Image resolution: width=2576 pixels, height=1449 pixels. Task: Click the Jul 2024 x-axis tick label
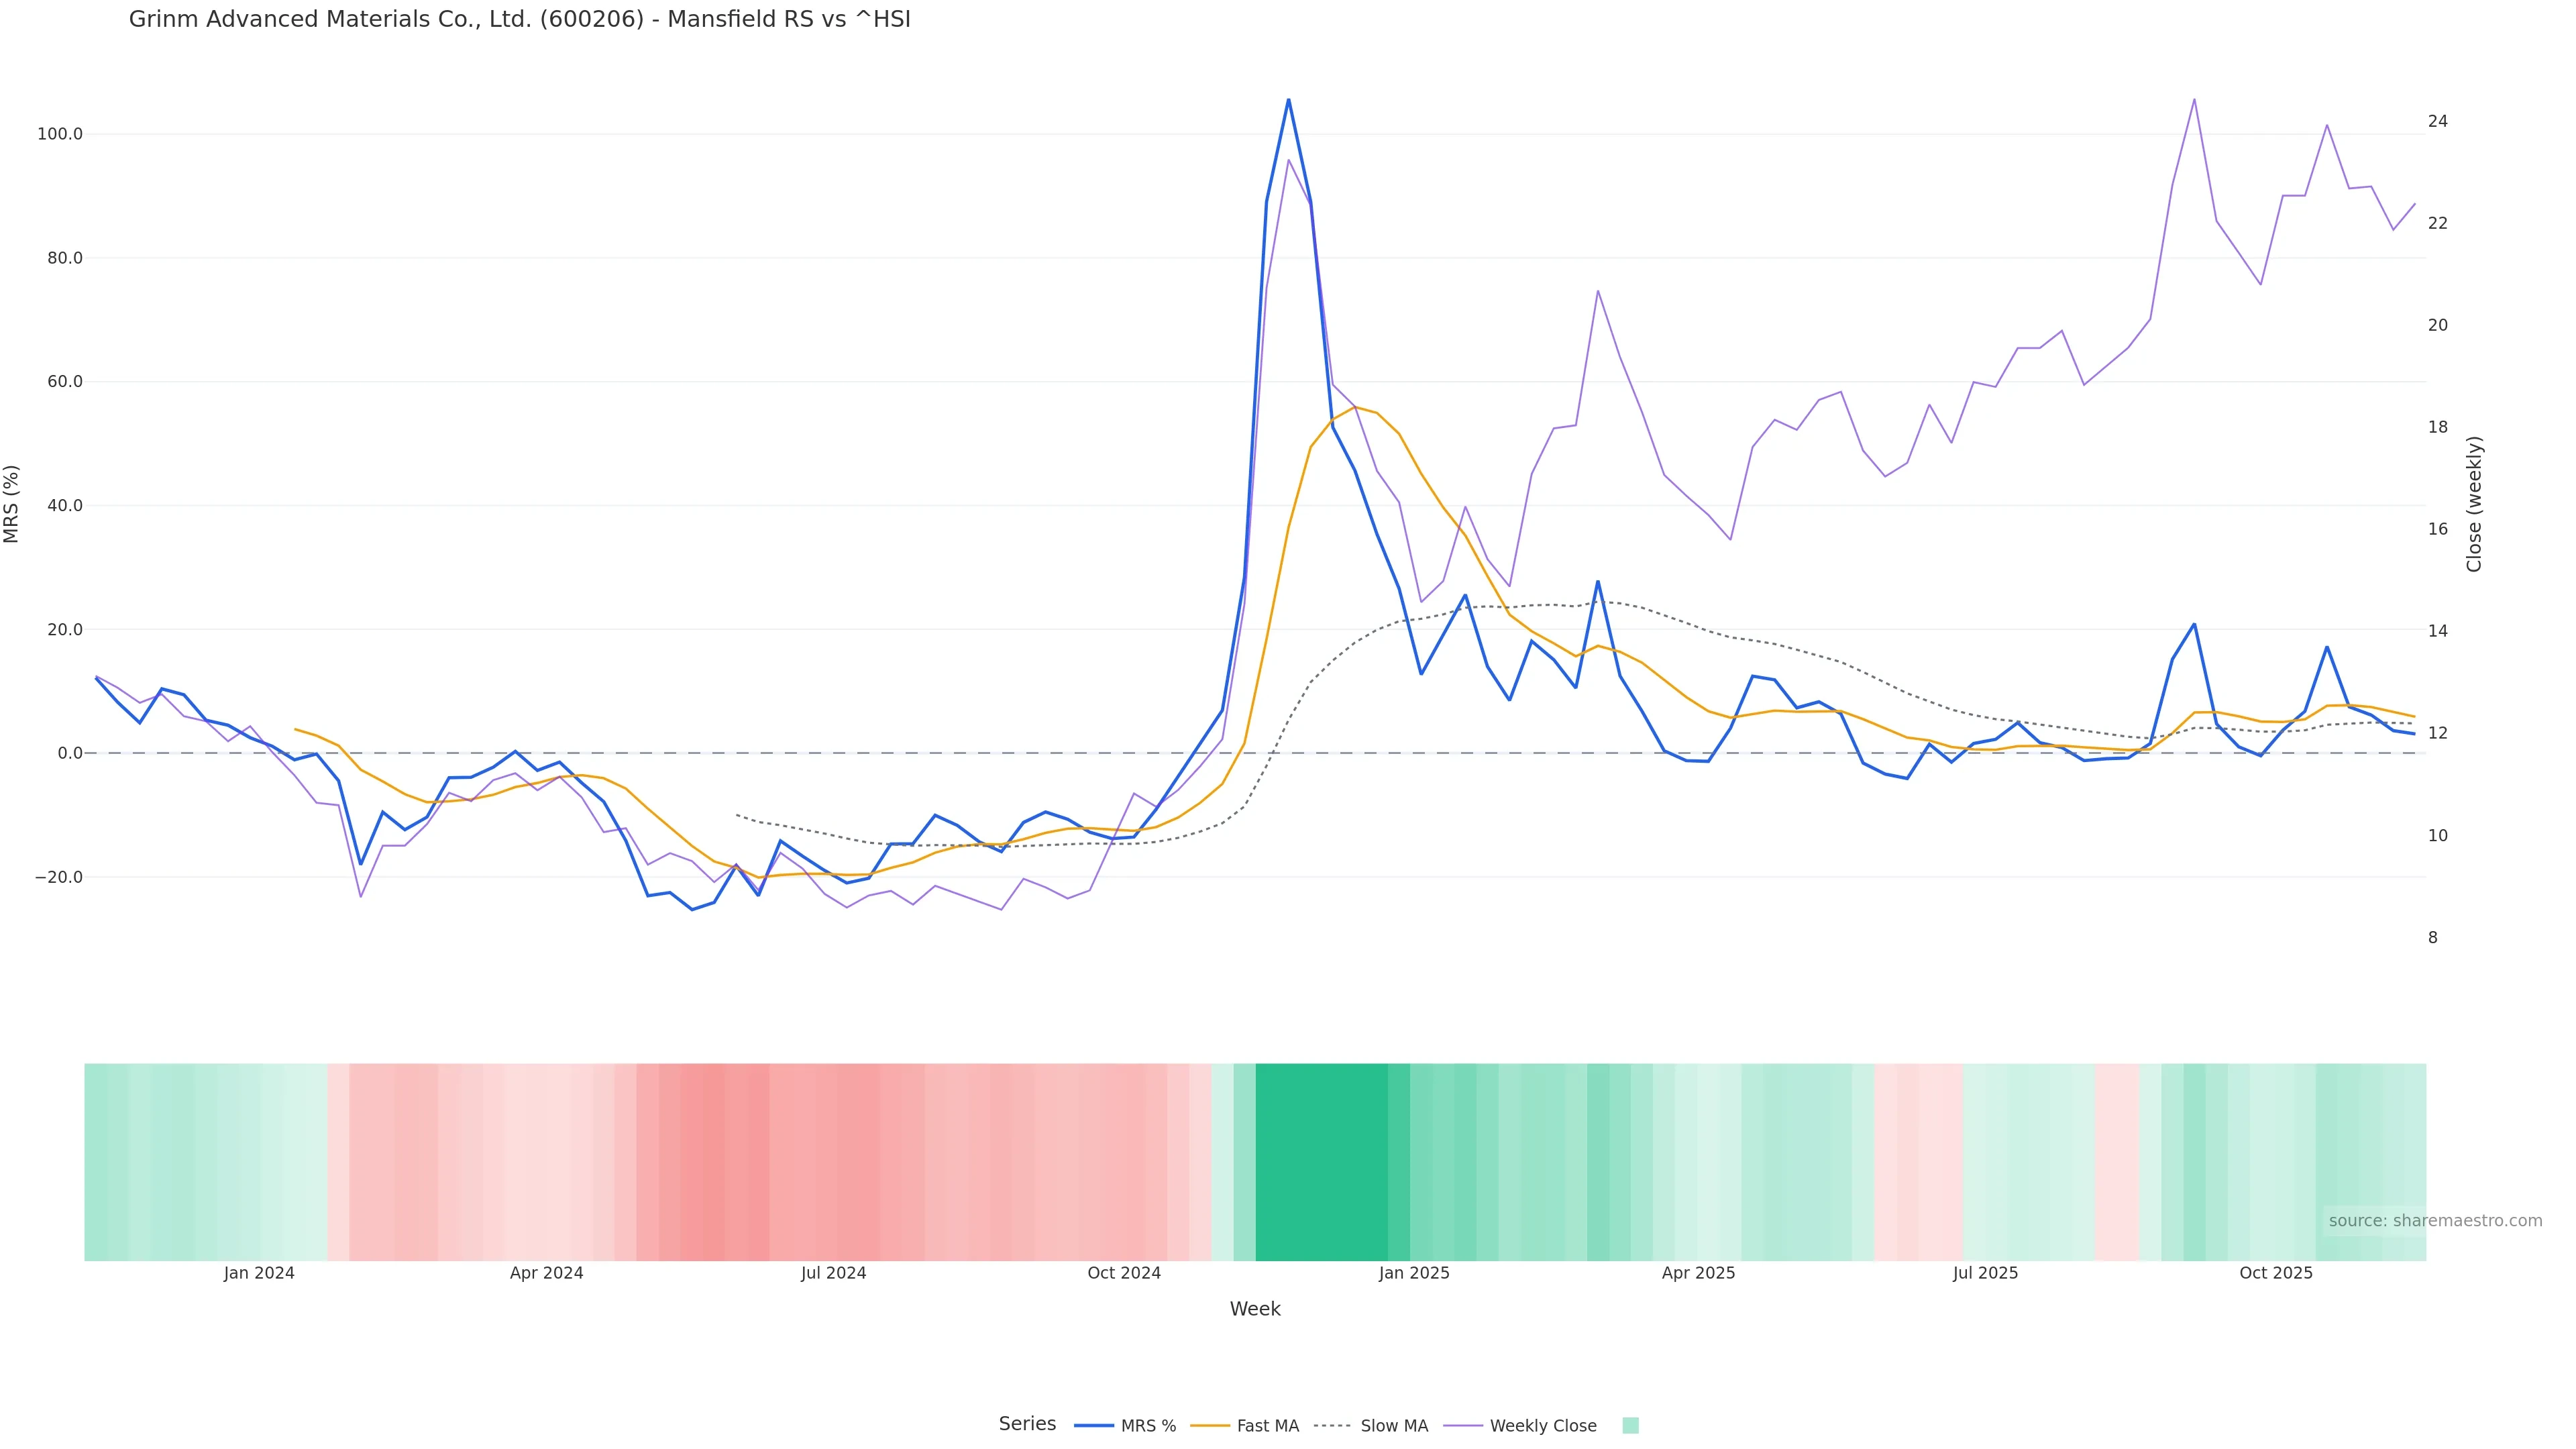tap(833, 1273)
